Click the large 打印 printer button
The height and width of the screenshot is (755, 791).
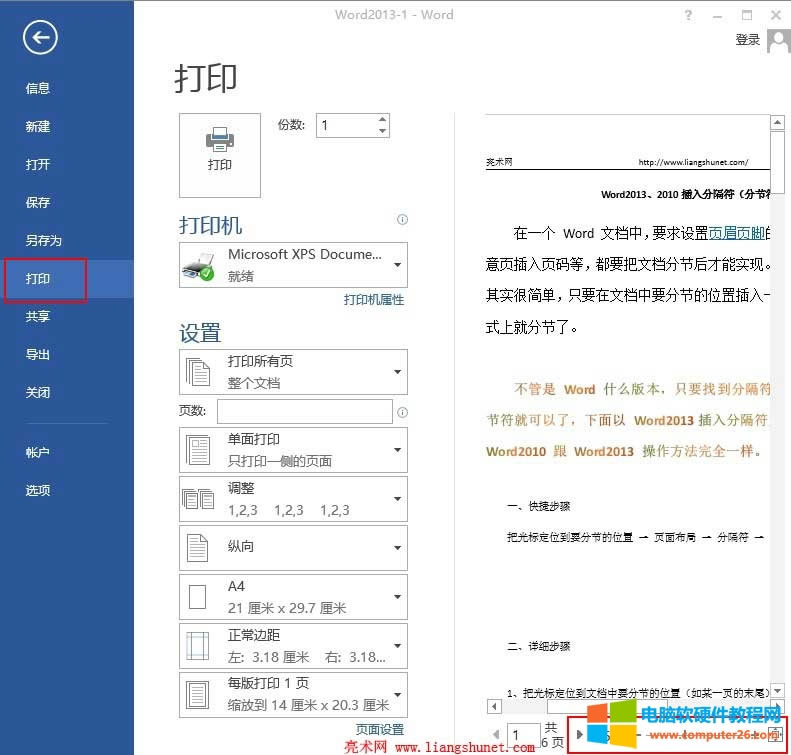point(220,154)
